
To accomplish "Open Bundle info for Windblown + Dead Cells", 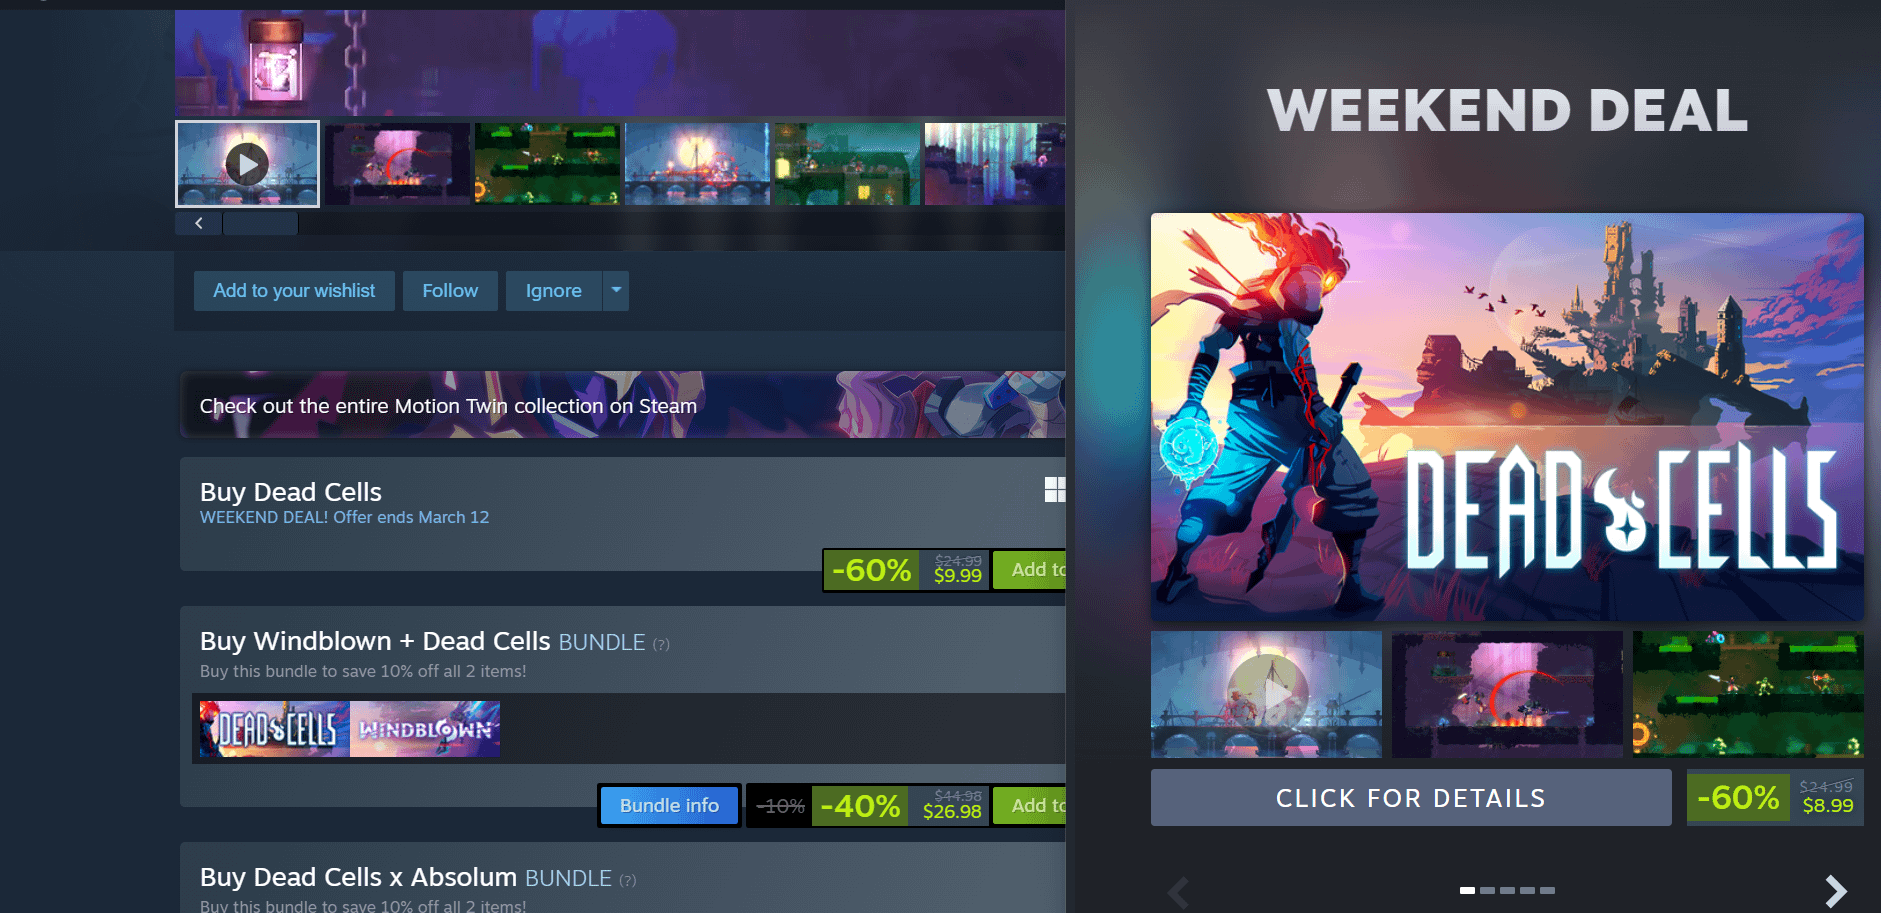I will [x=669, y=806].
